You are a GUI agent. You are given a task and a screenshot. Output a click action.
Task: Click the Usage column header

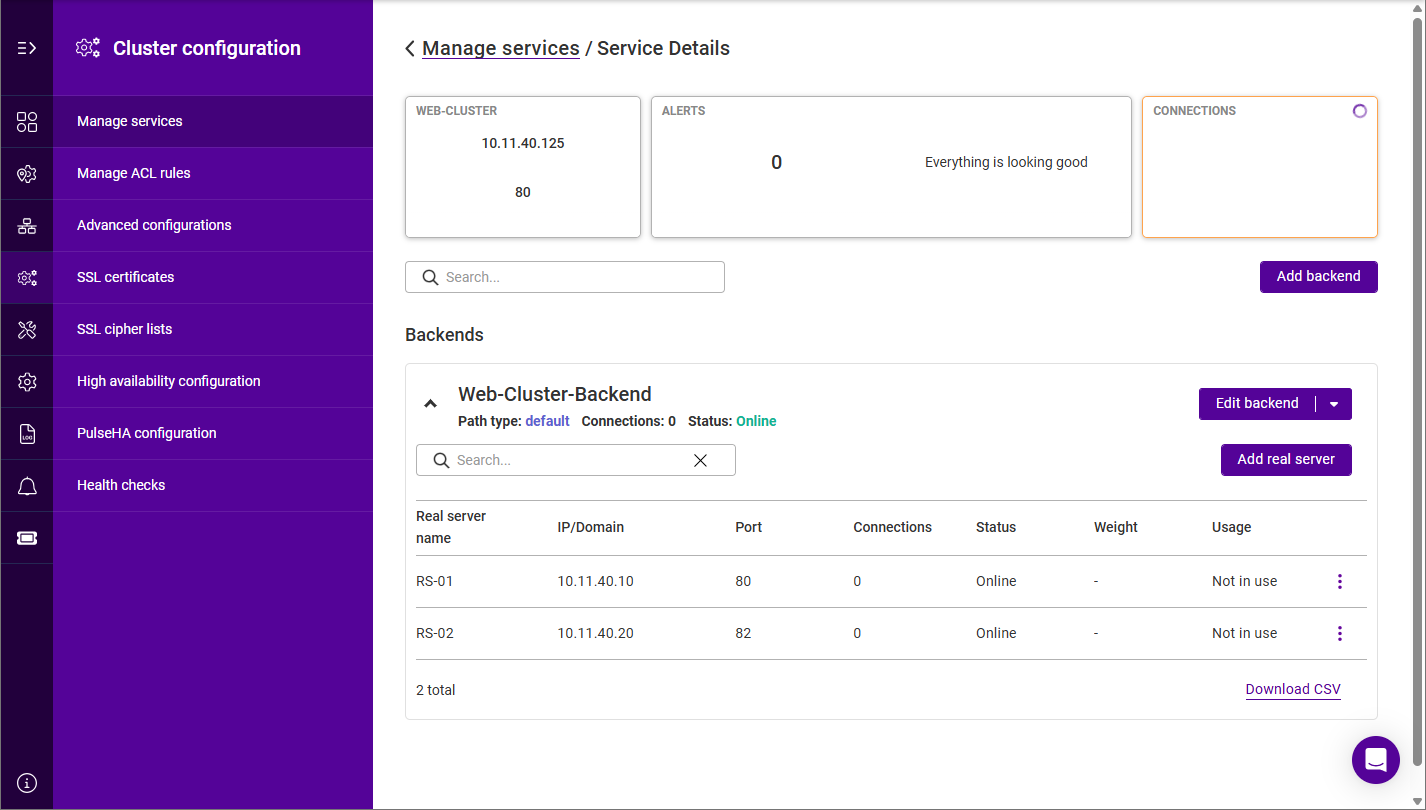click(1232, 527)
